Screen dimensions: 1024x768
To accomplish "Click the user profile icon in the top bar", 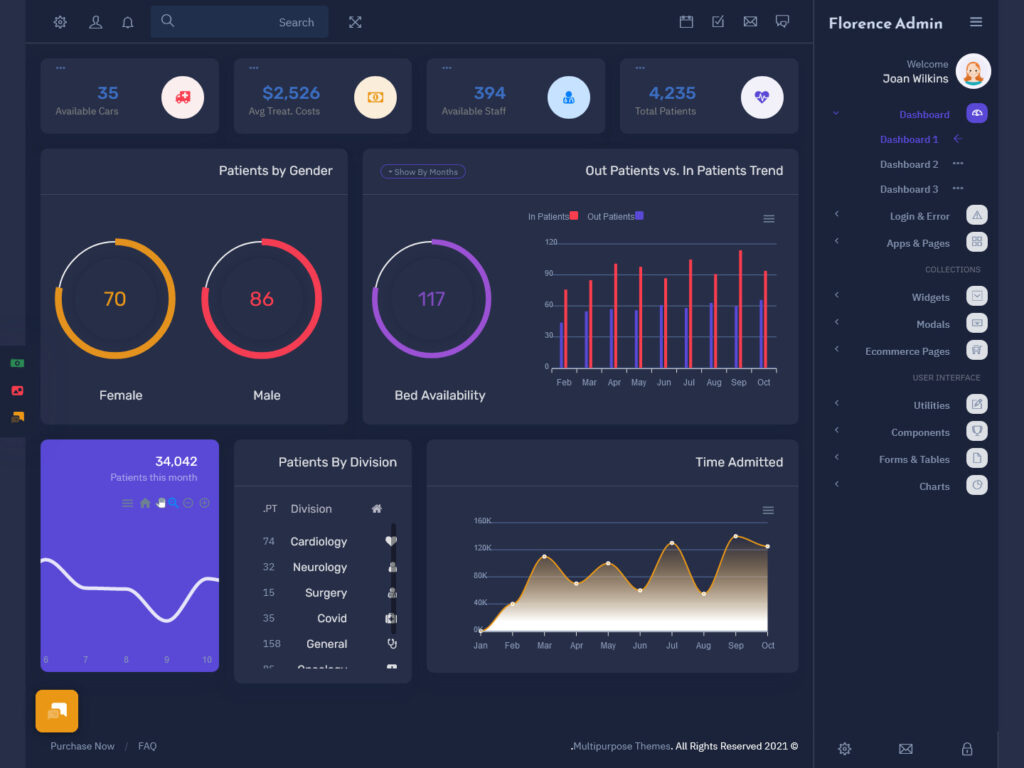I will (x=95, y=21).
